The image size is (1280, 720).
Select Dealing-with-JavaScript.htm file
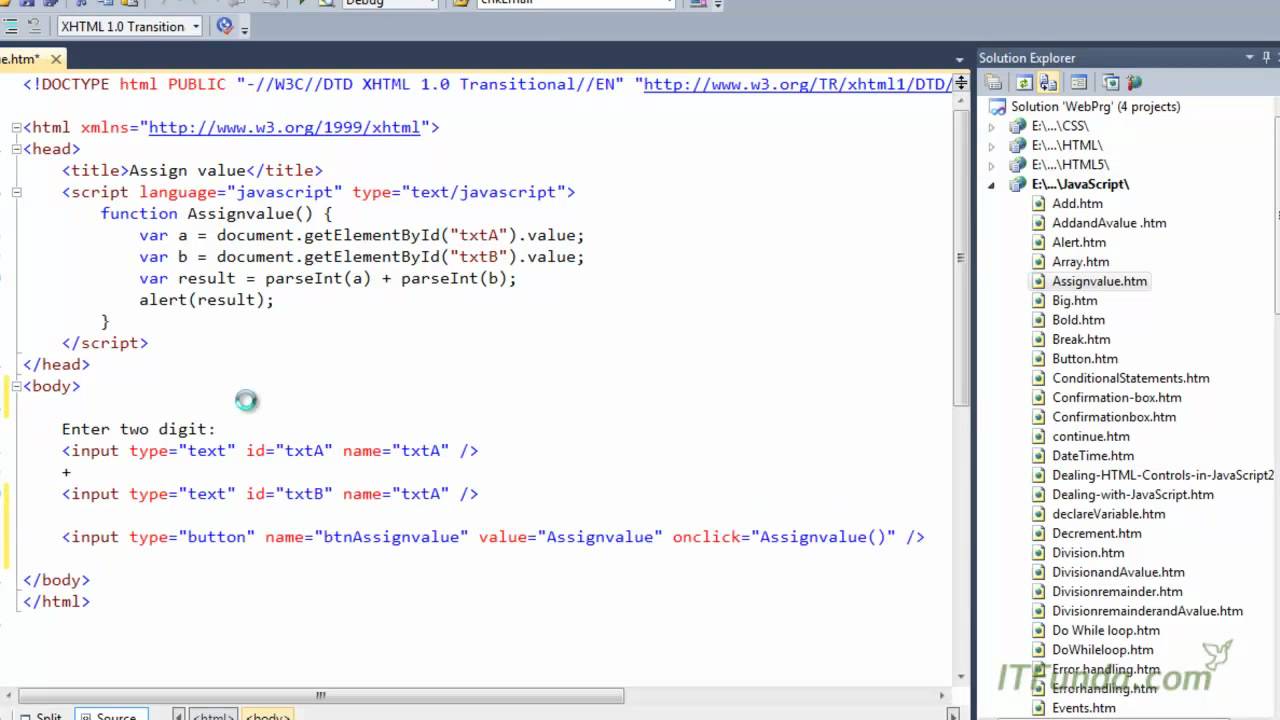point(1133,495)
